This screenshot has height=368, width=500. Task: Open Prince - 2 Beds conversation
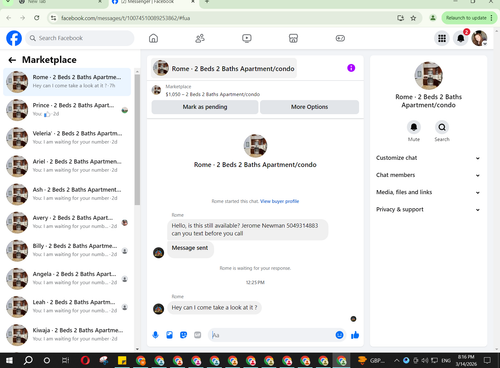point(67,110)
